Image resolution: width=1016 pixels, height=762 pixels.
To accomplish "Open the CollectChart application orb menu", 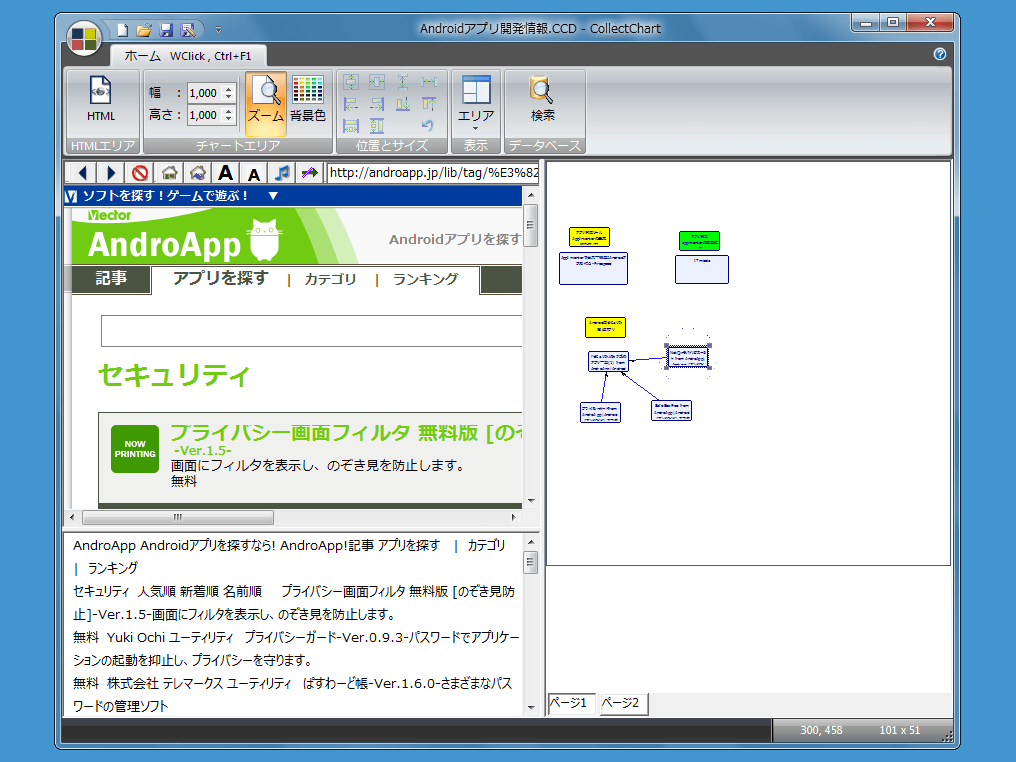I will (x=84, y=37).
